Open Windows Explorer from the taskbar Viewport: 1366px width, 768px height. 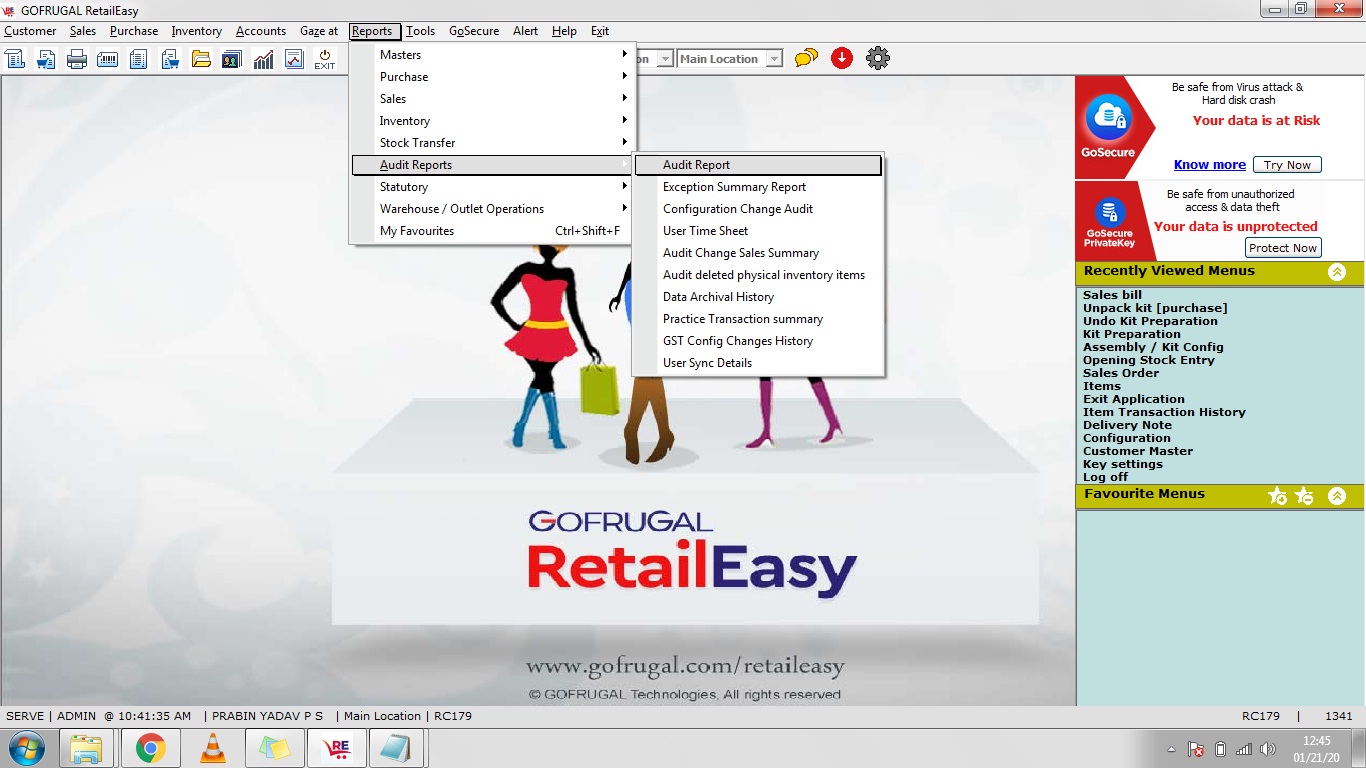(87, 748)
